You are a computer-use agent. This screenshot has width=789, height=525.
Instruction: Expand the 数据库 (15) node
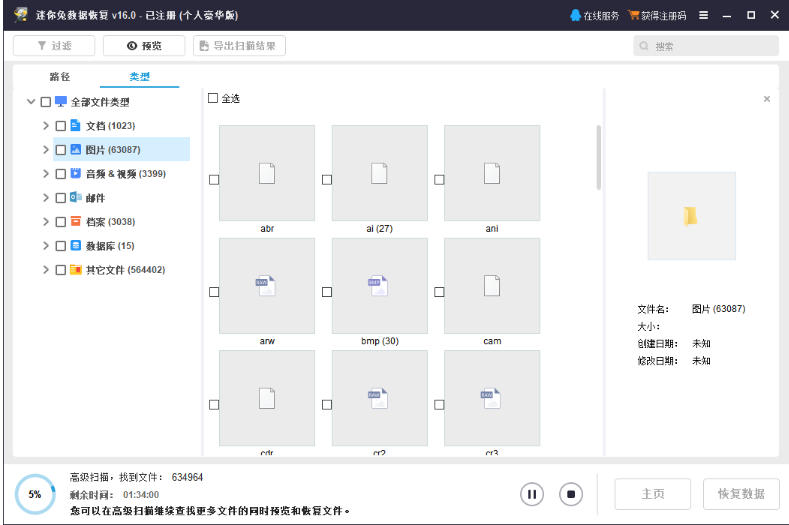[x=46, y=246]
